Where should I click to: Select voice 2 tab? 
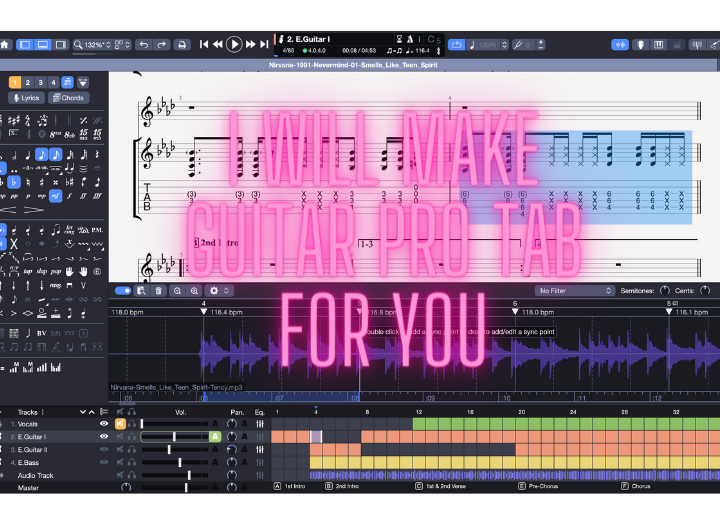click(28, 82)
